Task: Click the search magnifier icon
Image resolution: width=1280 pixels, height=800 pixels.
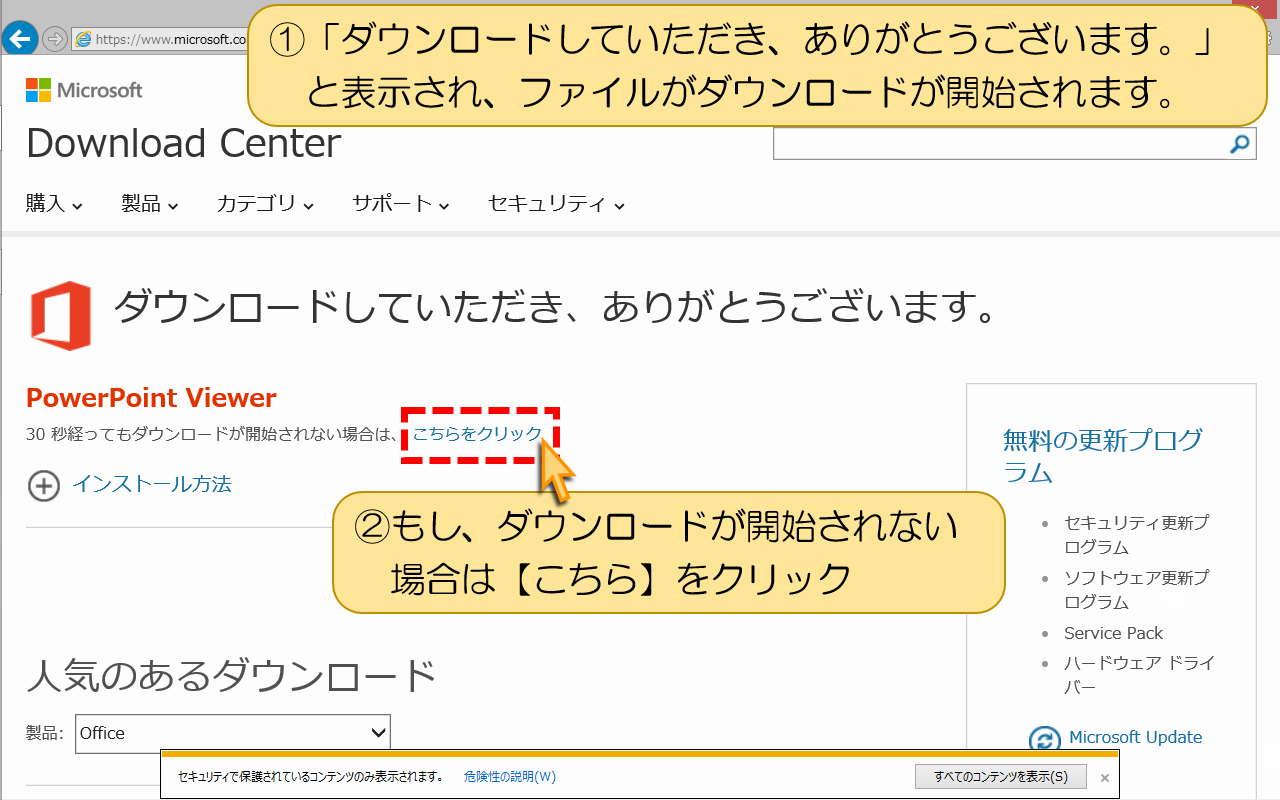Action: coord(1240,144)
